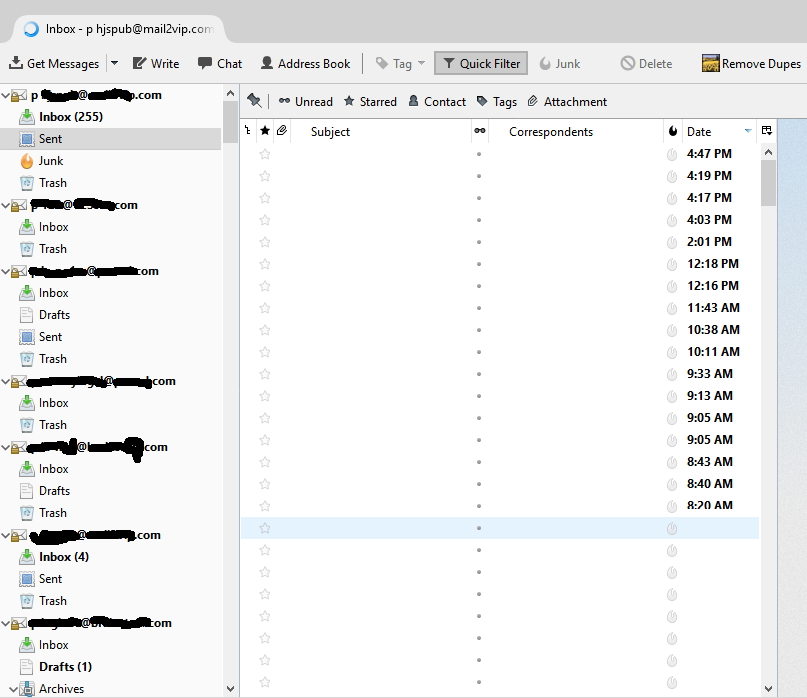Open the Get Messages dropdown arrow
This screenshot has width=807, height=698.
(x=114, y=63)
